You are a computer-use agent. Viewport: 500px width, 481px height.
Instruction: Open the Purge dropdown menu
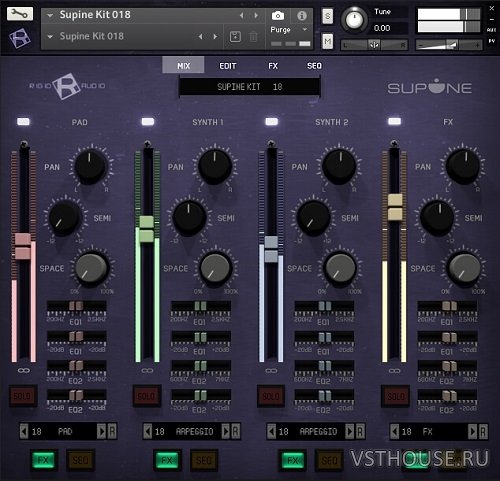pos(289,30)
